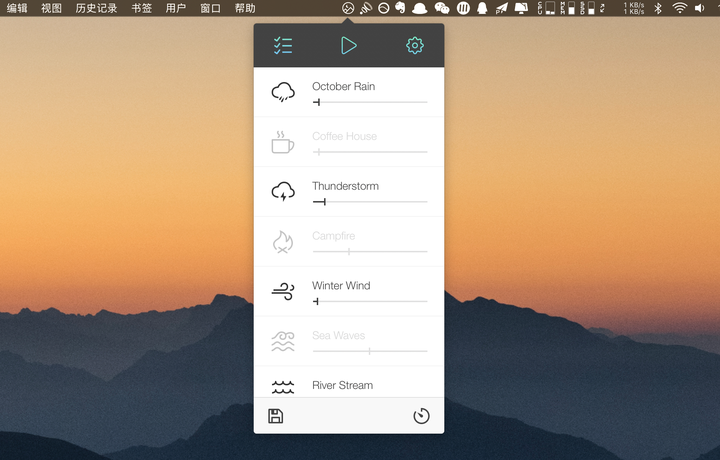The height and width of the screenshot is (460, 720).
Task: Enable the Coffee House cup icon
Action: [283, 142]
